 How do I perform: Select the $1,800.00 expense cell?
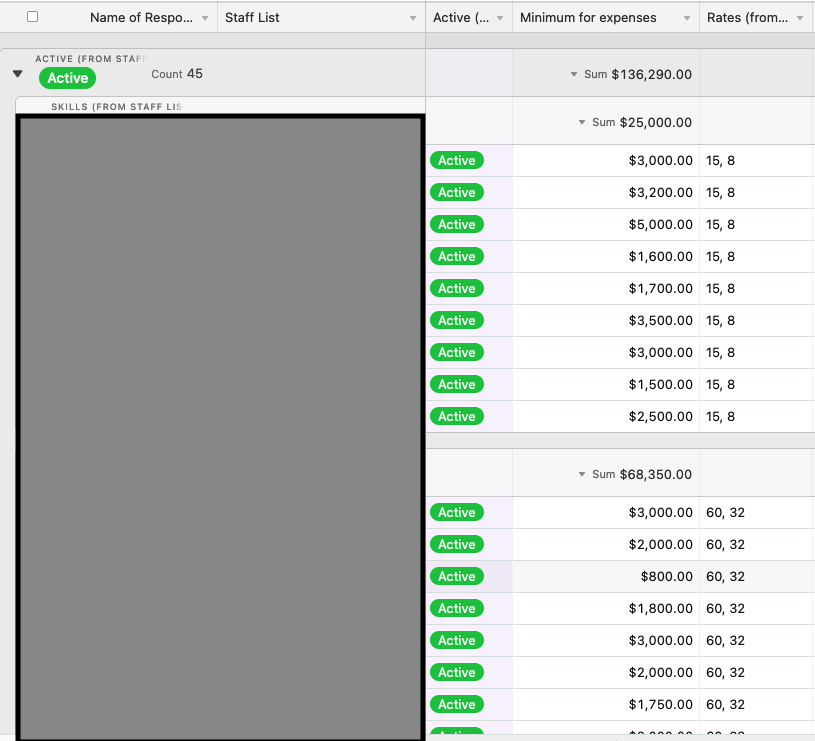(606, 608)
